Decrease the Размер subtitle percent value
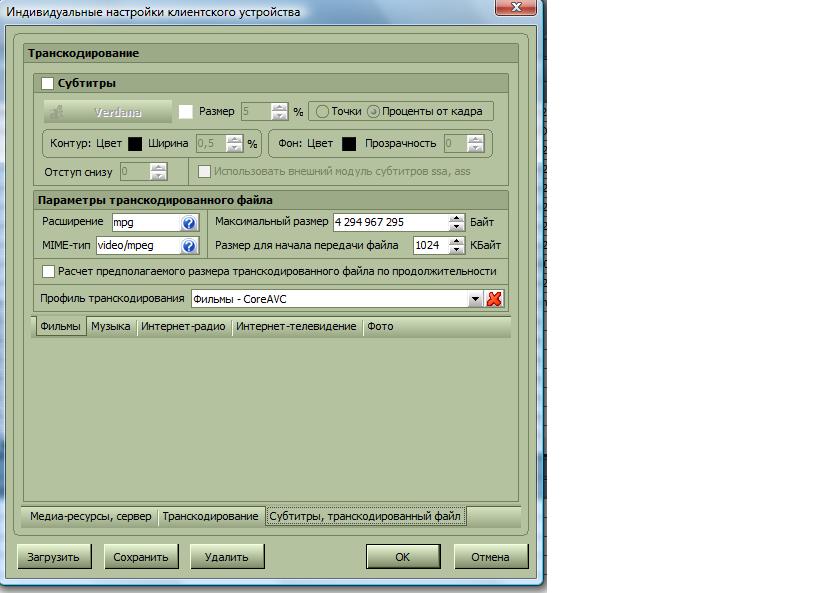Image resolution: width=840 pixels, height=593 pixels. [279, 116]
